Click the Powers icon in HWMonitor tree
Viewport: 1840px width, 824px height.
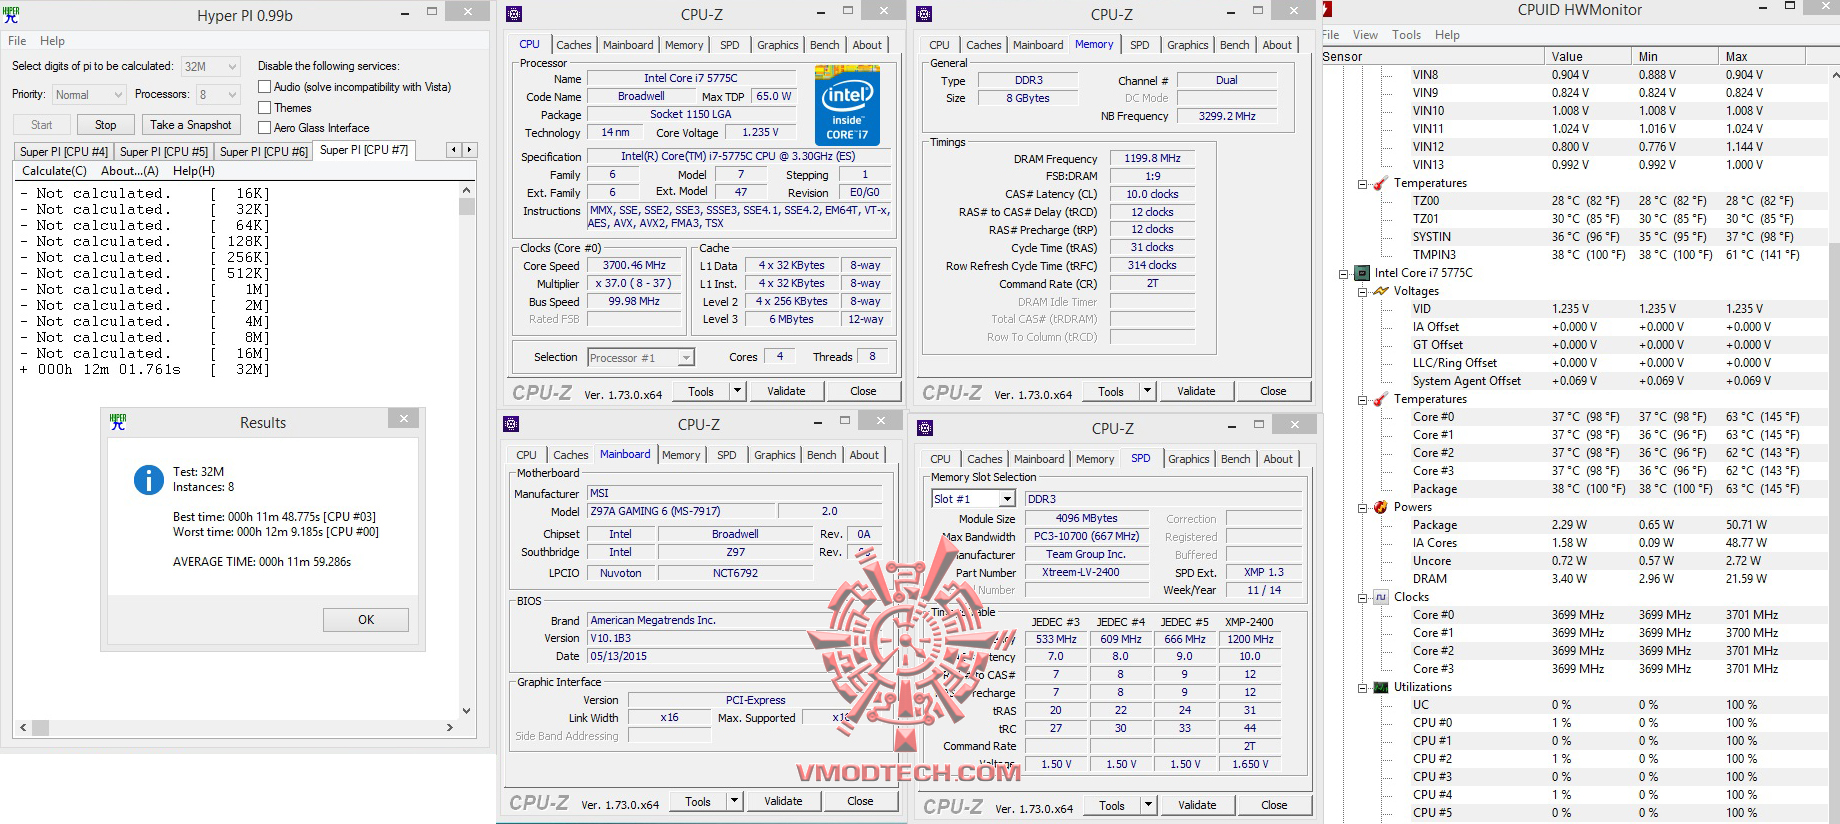pos(1380,507)
